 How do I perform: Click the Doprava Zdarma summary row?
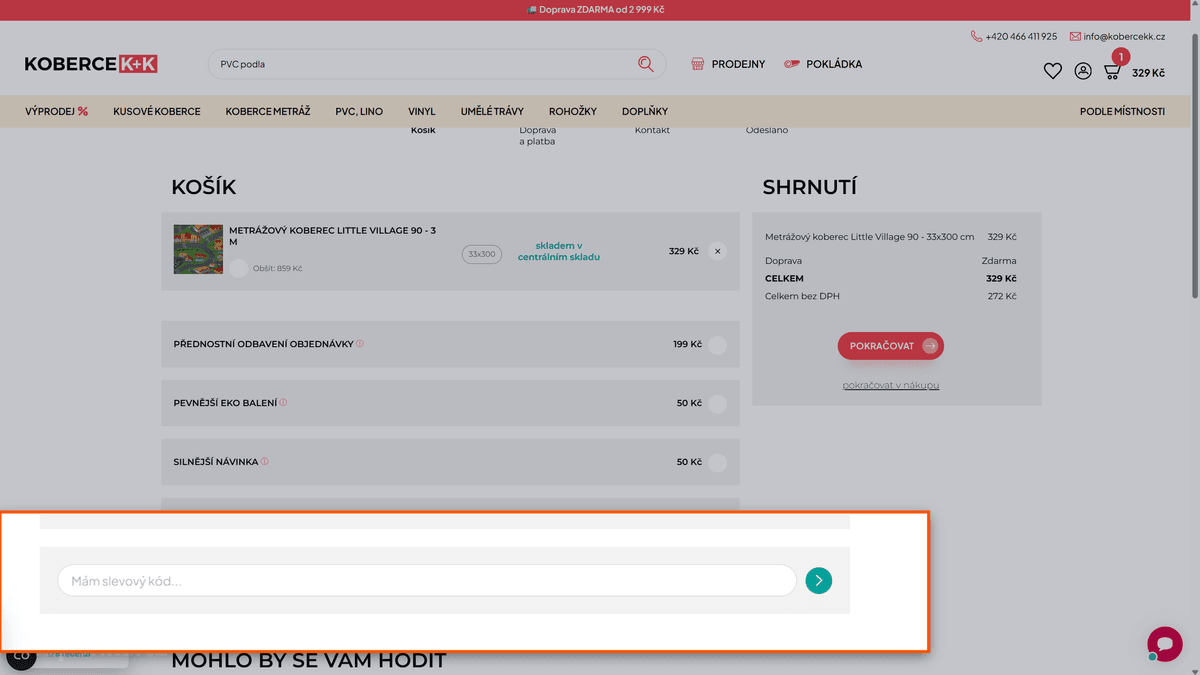[890, 260]
